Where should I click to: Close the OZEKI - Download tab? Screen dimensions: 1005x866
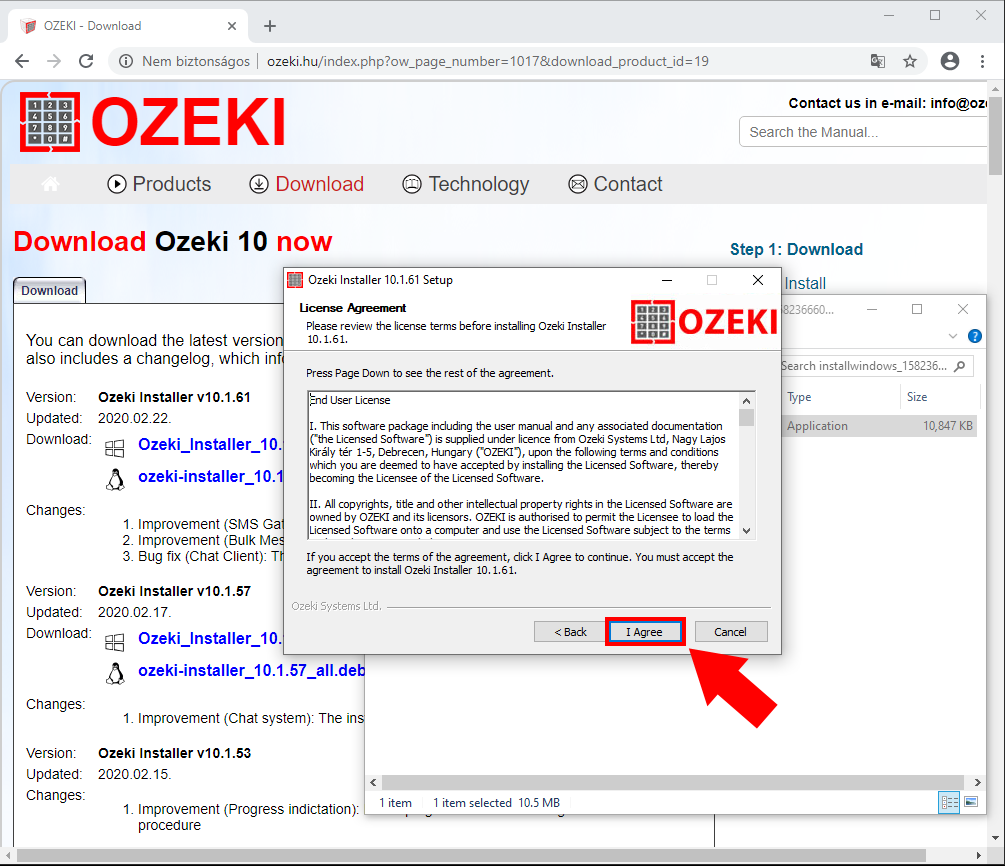click(232, 26)
